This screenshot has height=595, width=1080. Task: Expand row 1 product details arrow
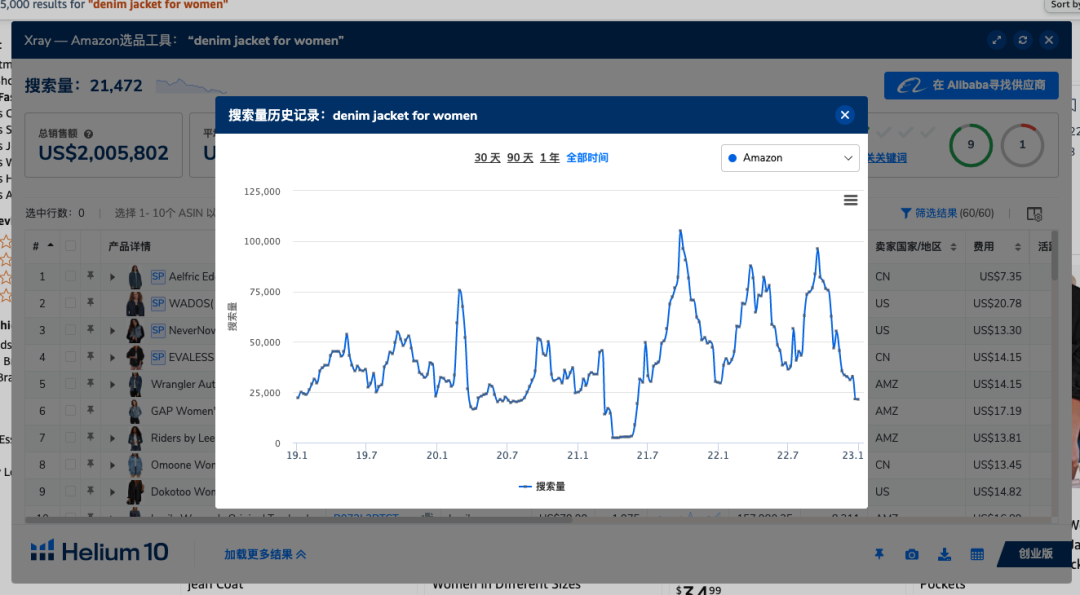112,276
